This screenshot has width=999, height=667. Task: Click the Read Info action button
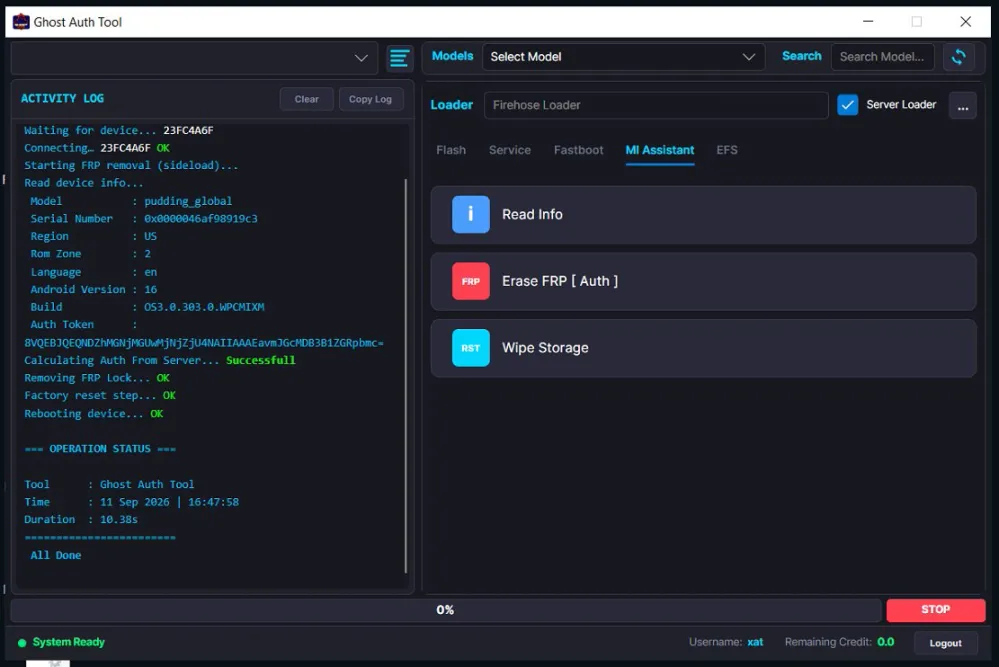coord(703,215)
